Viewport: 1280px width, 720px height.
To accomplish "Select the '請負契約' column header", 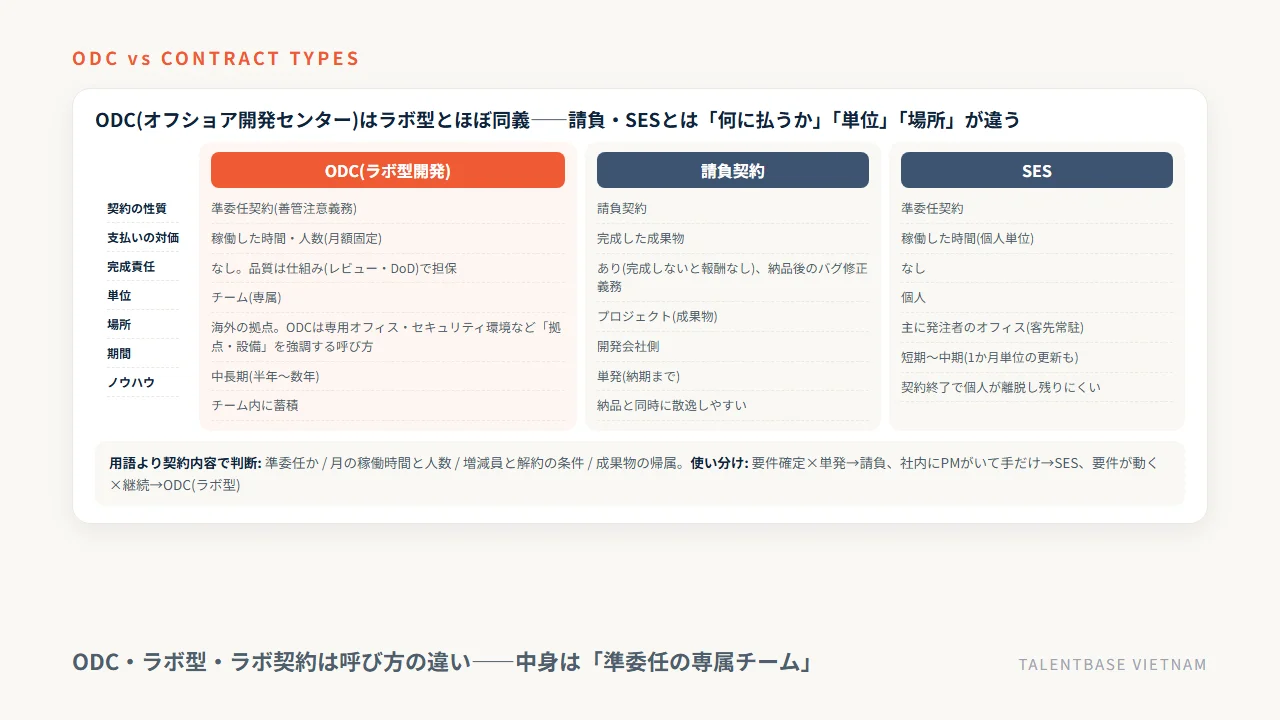I will pyautogui.click(x=733, y=170).
